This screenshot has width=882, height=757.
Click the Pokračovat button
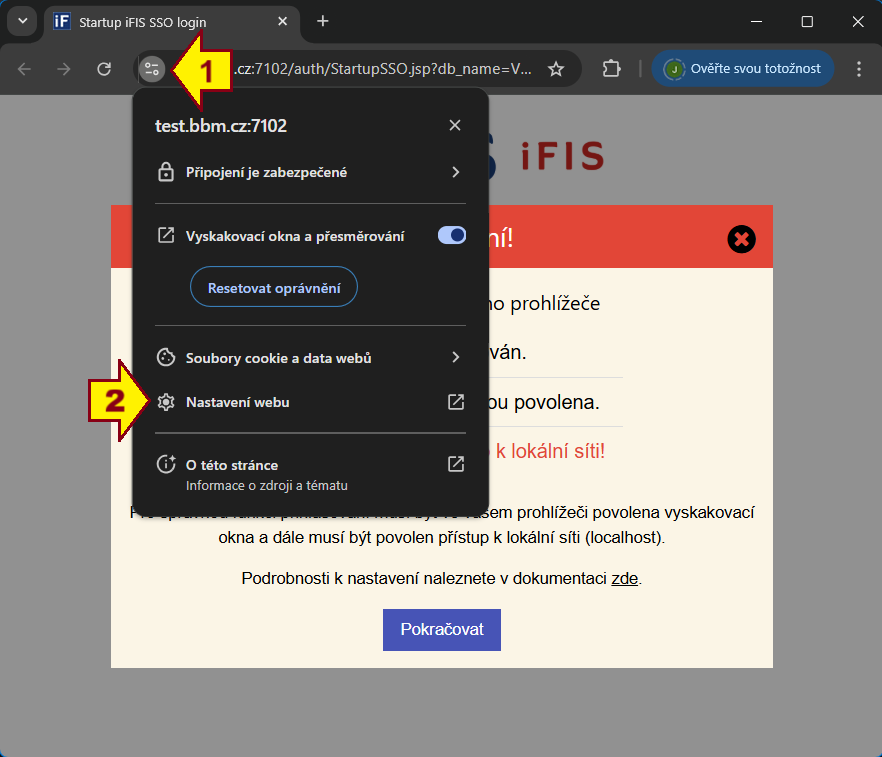click(442, 629)
